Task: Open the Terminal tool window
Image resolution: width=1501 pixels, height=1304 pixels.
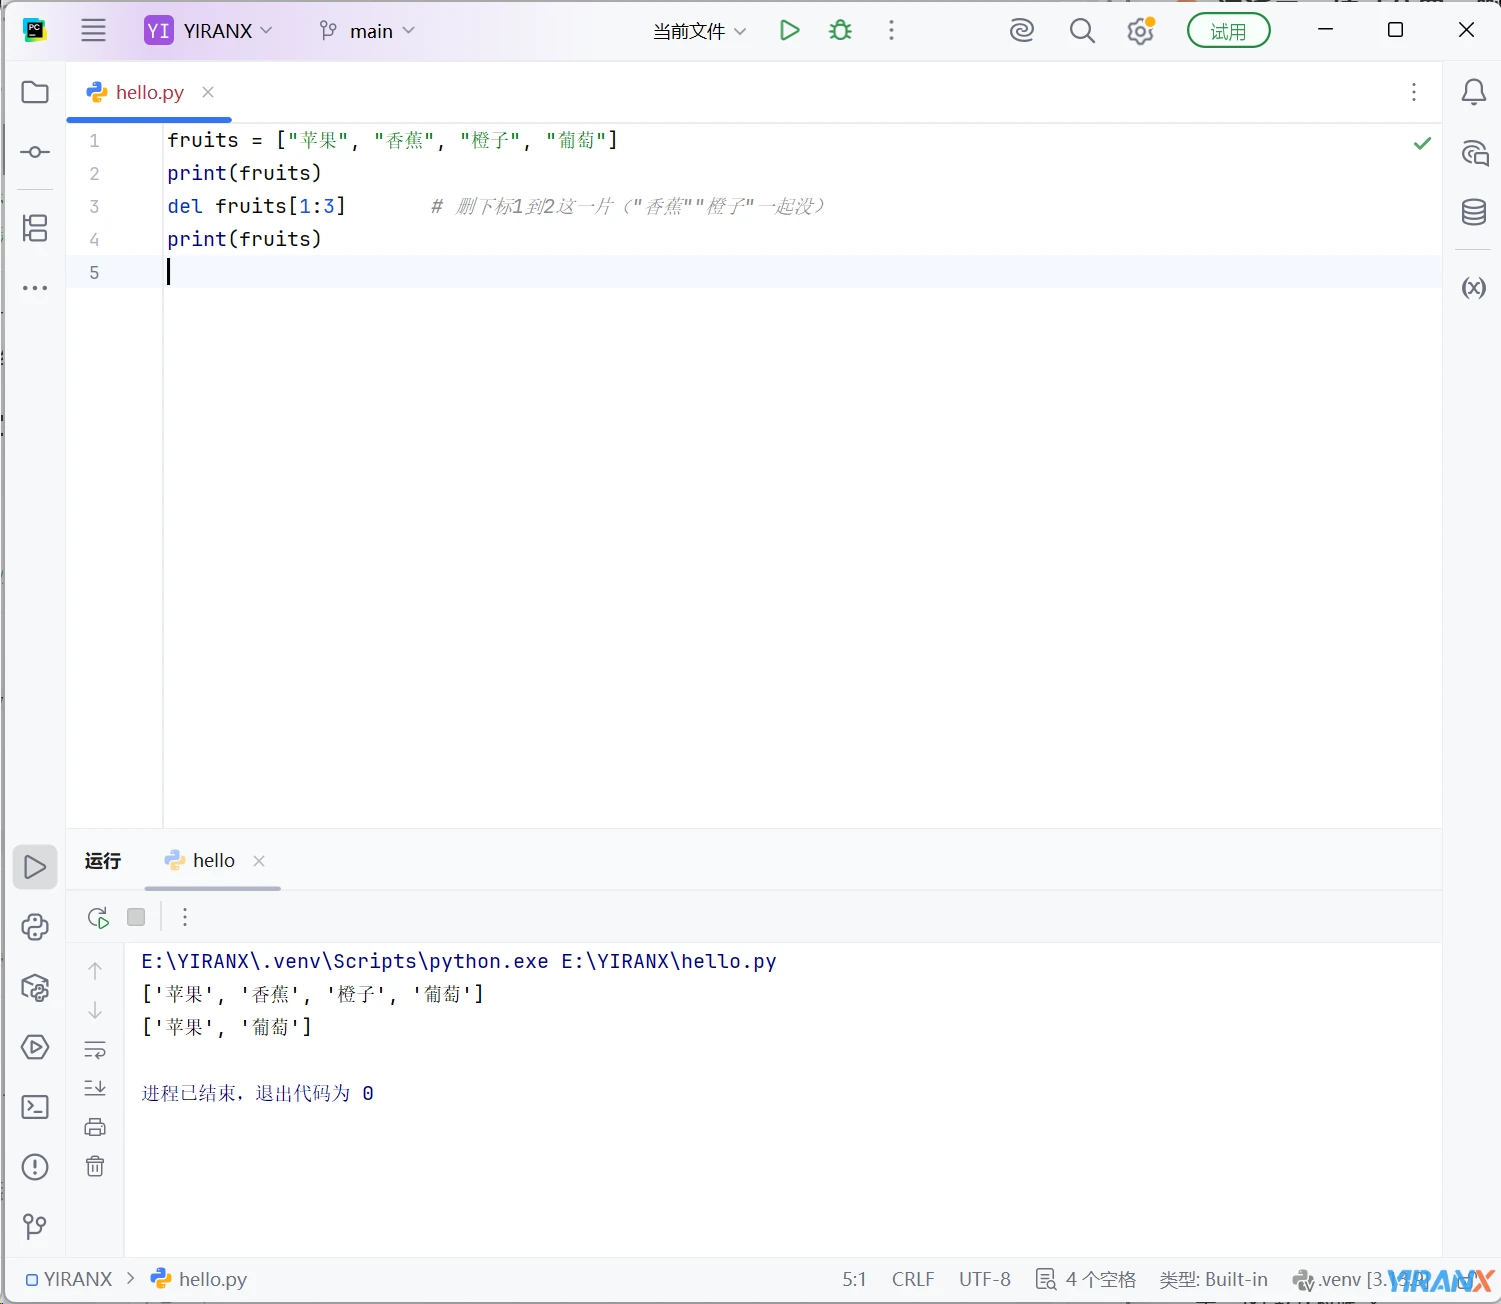Action: click(35, 1107)
